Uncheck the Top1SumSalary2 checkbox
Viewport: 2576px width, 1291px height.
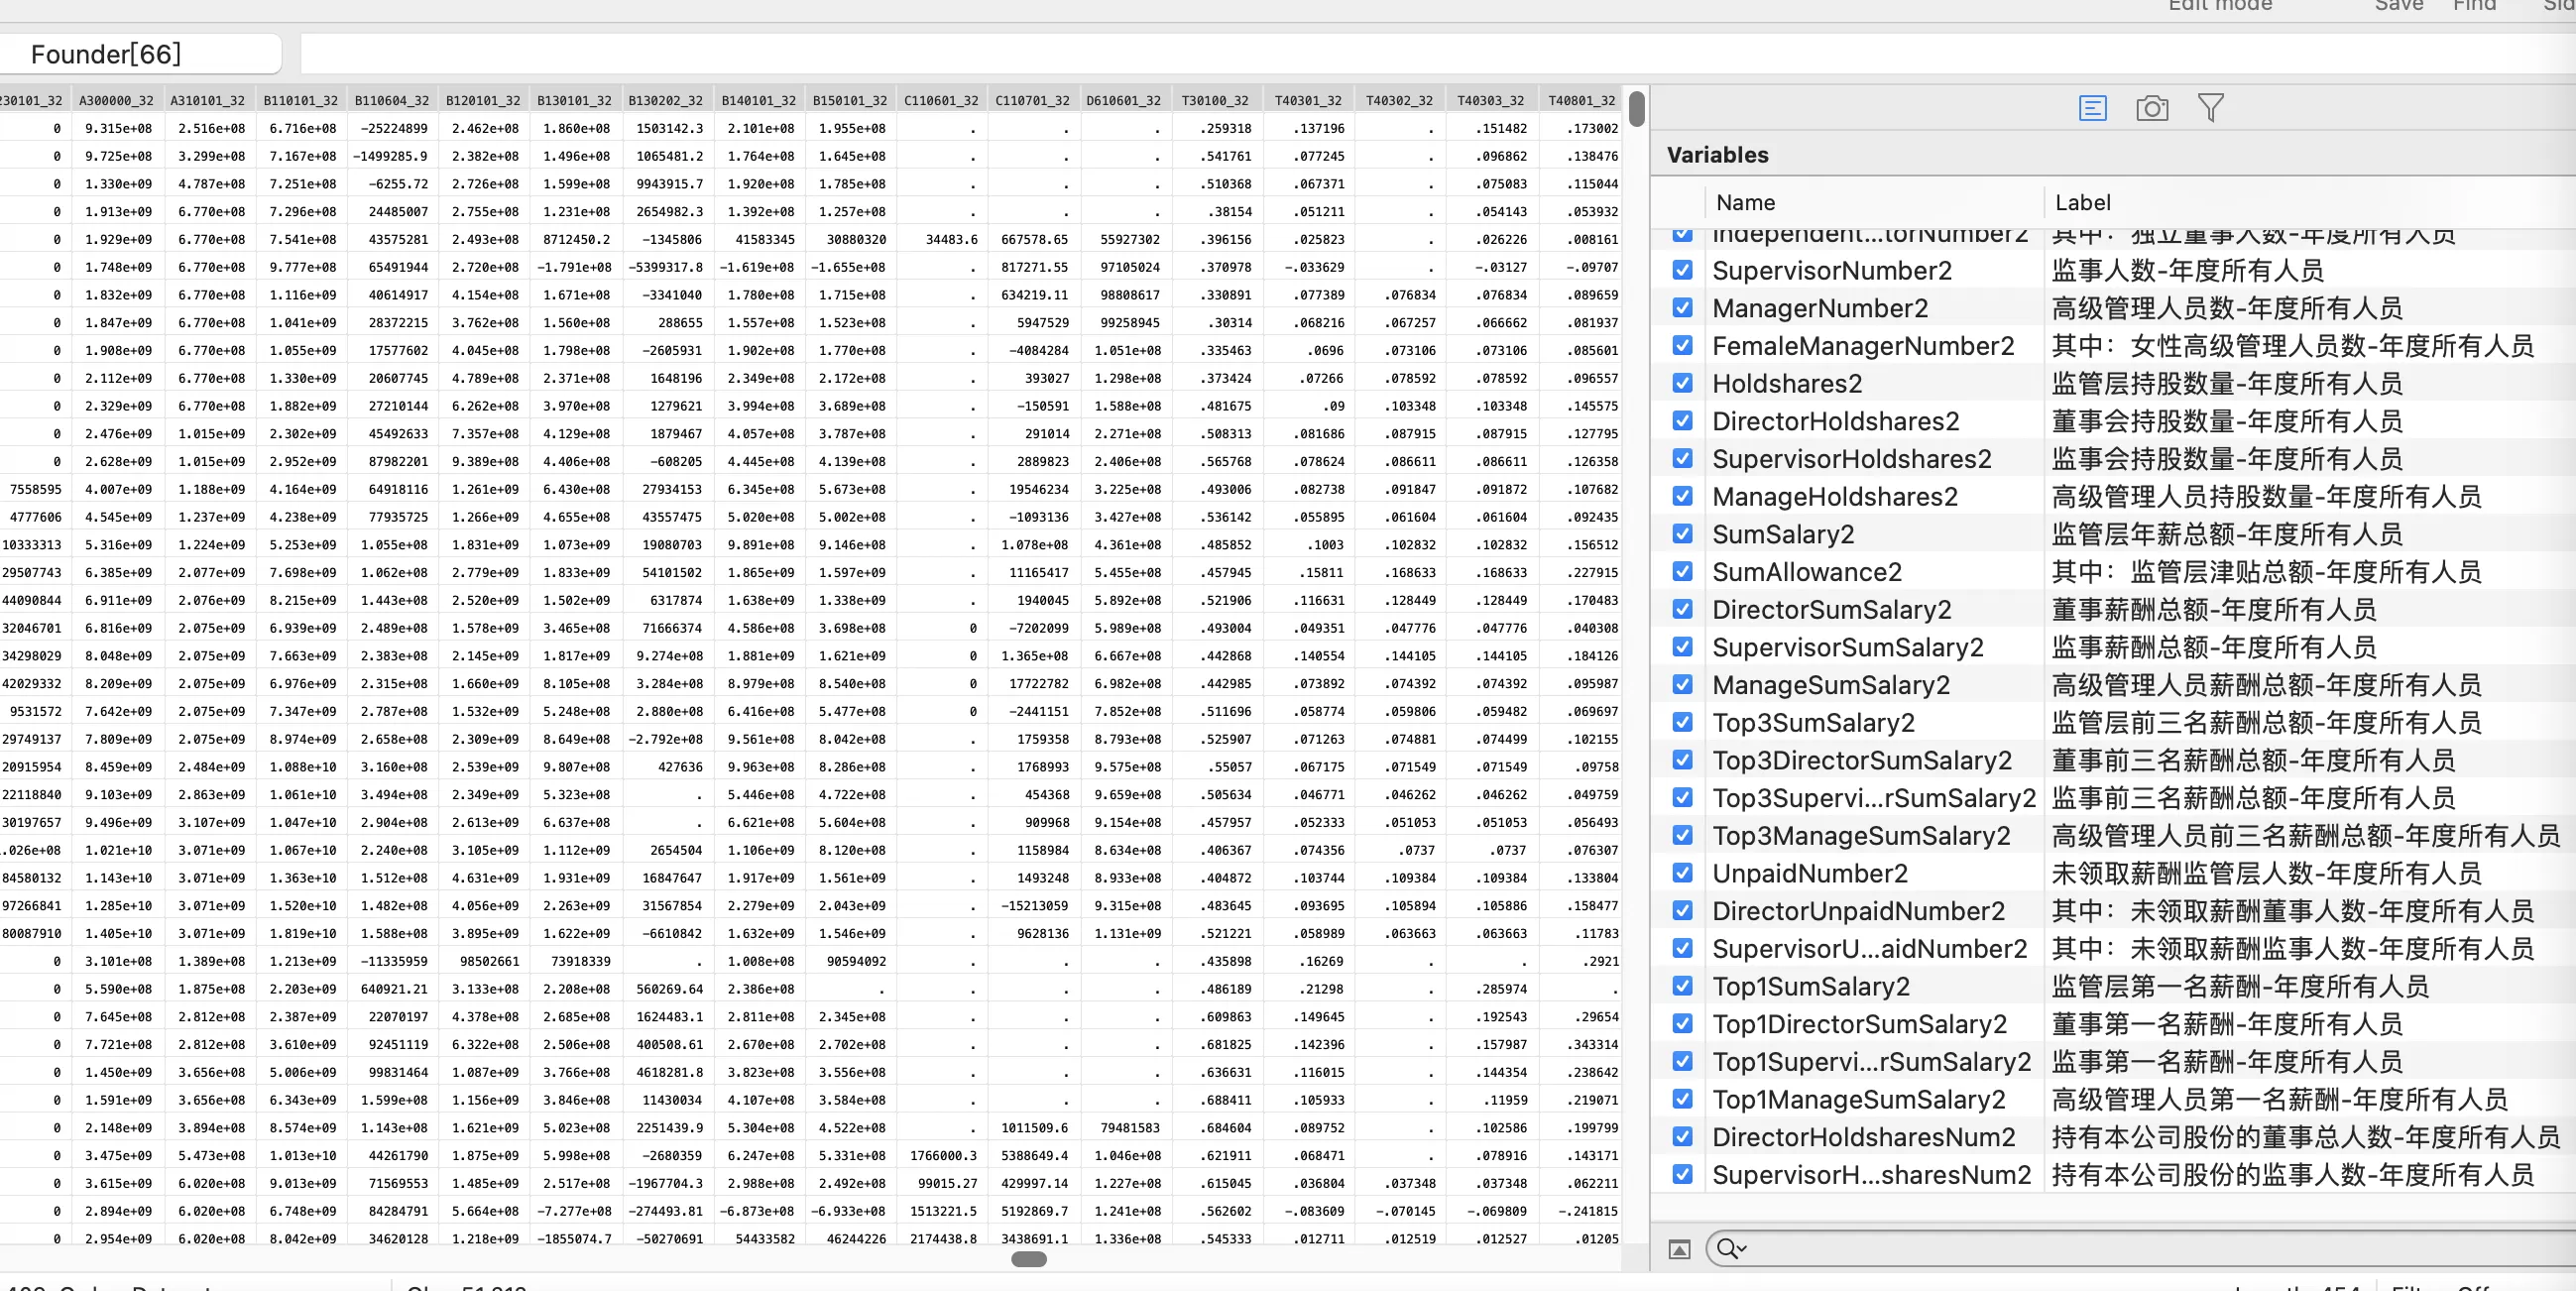pos(1683,986)
